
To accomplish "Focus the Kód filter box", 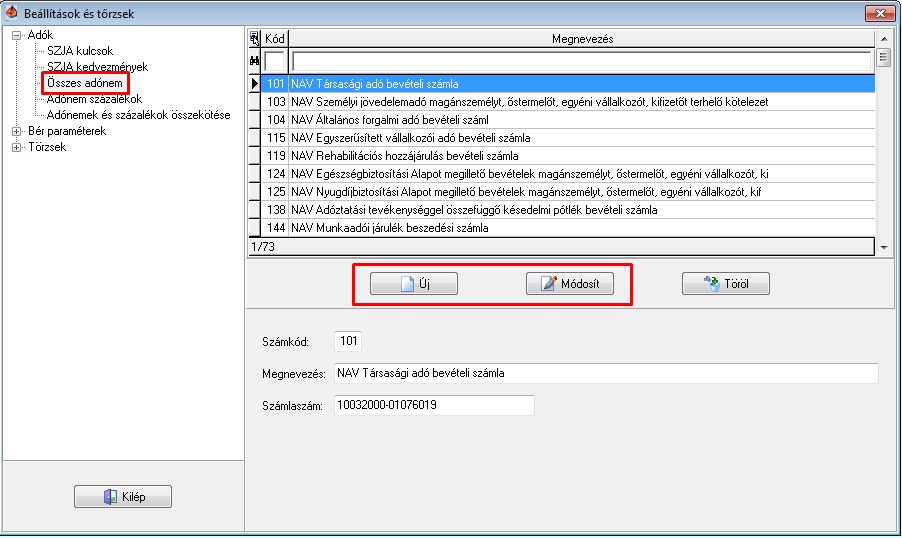I will pos(274,61).
